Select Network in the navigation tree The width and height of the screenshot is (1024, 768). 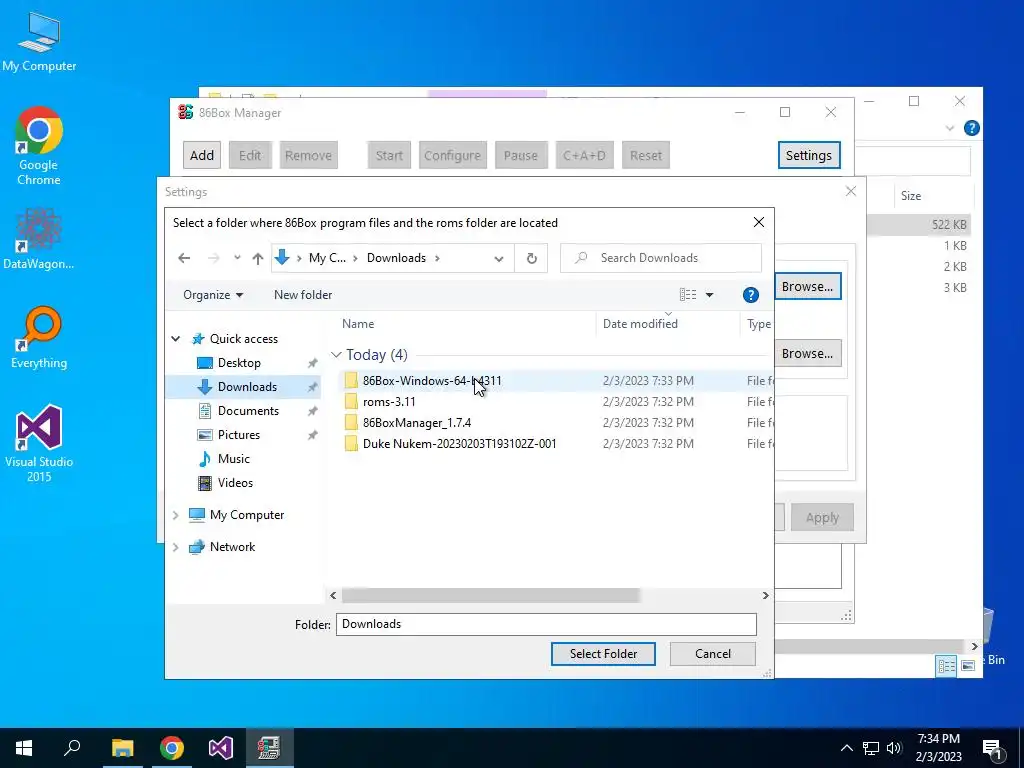click(x=232, y=547)
